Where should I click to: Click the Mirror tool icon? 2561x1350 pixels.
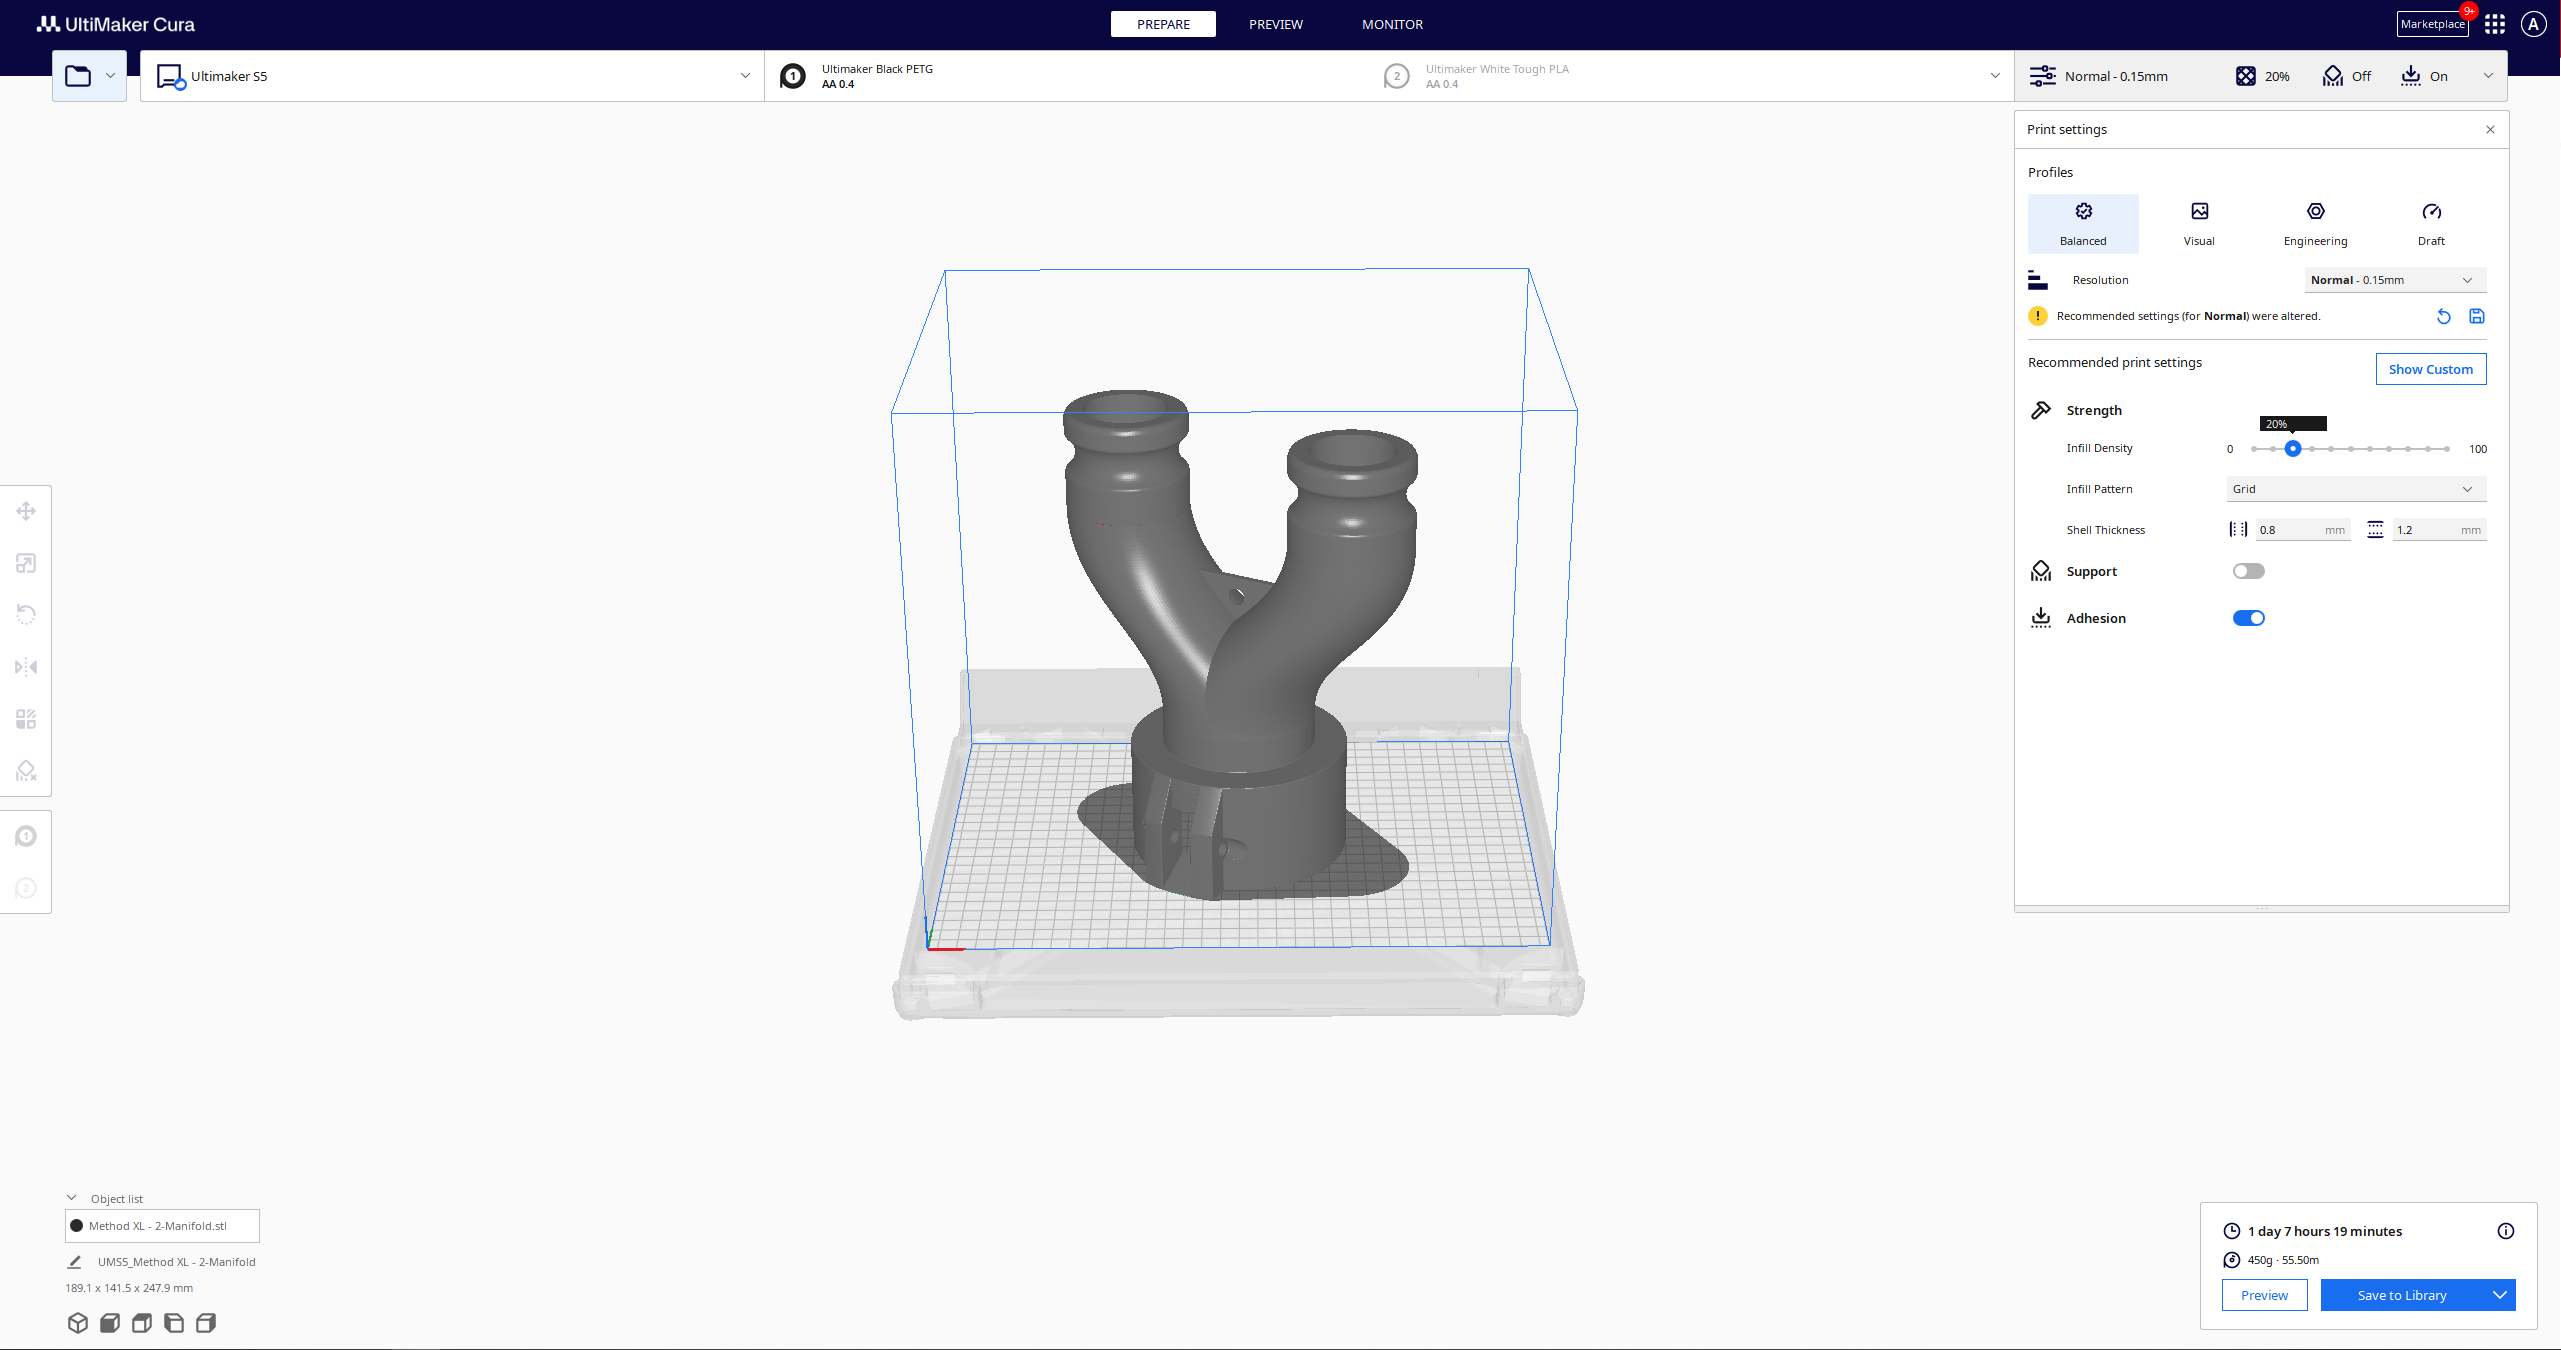25,666
